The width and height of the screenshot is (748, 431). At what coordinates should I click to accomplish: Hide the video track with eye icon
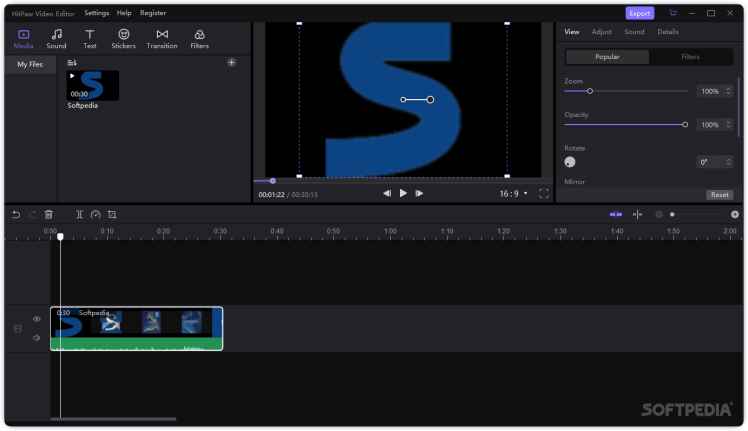[x=37, y=319]
